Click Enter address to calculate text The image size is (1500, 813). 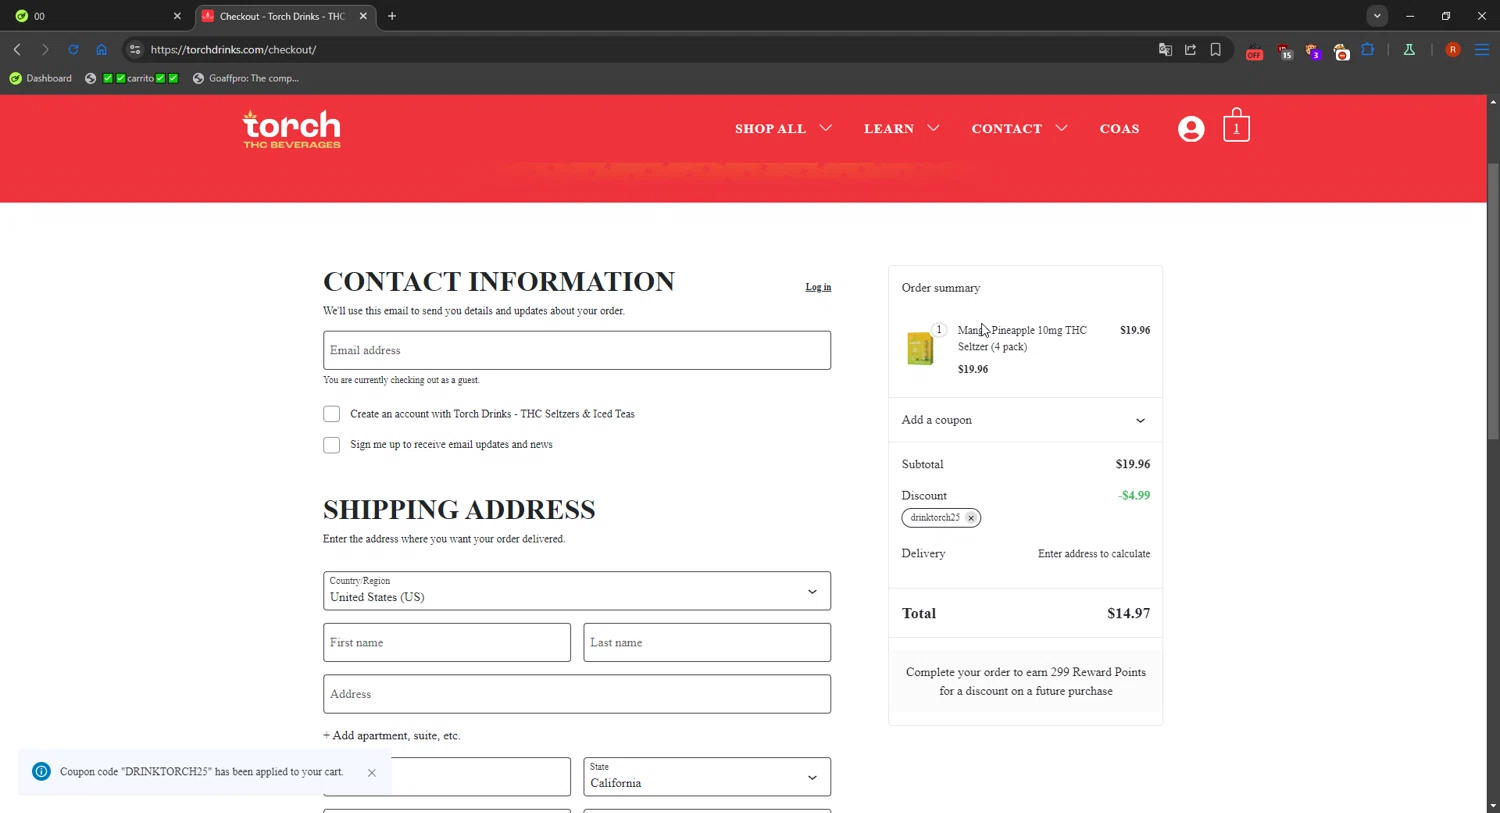[1094, 553]
